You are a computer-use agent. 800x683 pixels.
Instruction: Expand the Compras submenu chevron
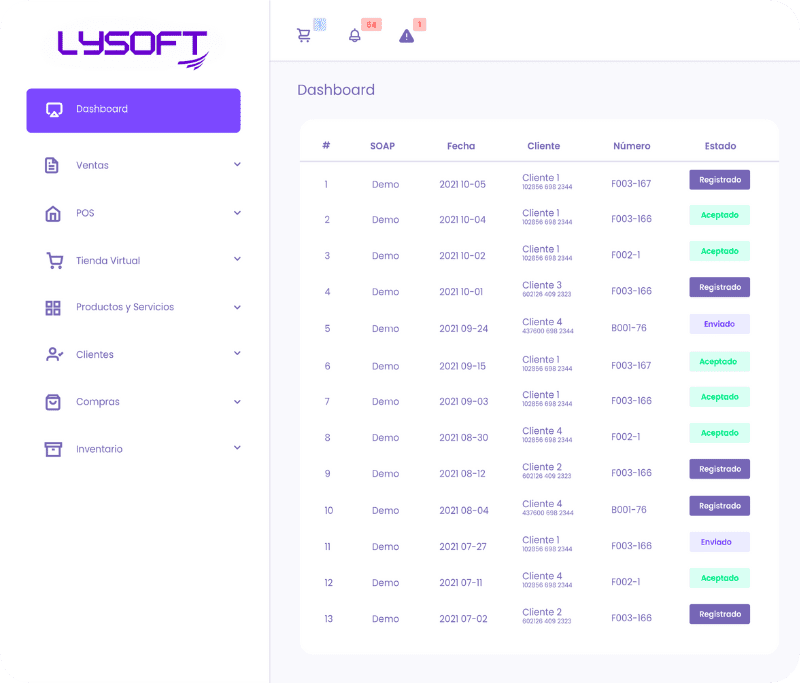tap(237, 401)
